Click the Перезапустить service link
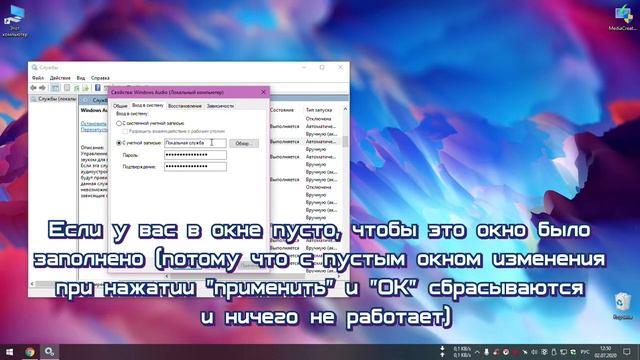This screenshot has width=640, height=360. click(x=94, y=129)
